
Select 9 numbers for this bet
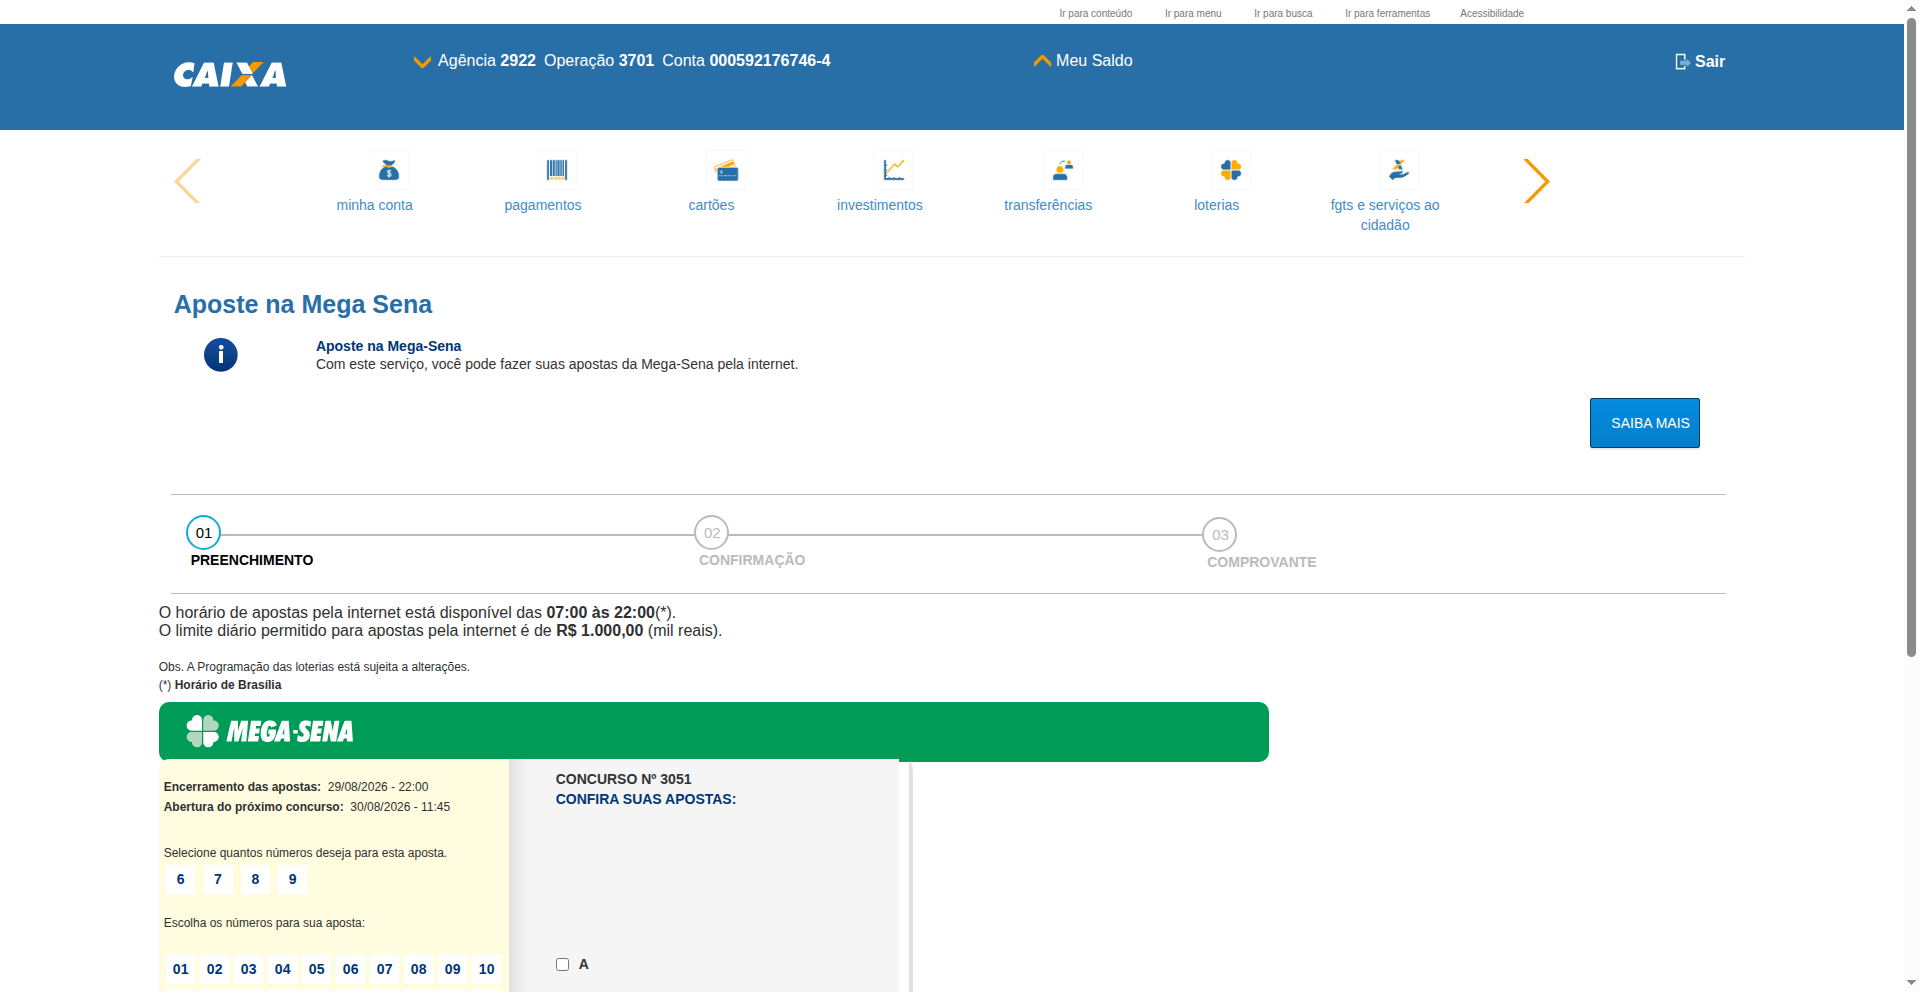pyautogui.click(x=293, y=880)
